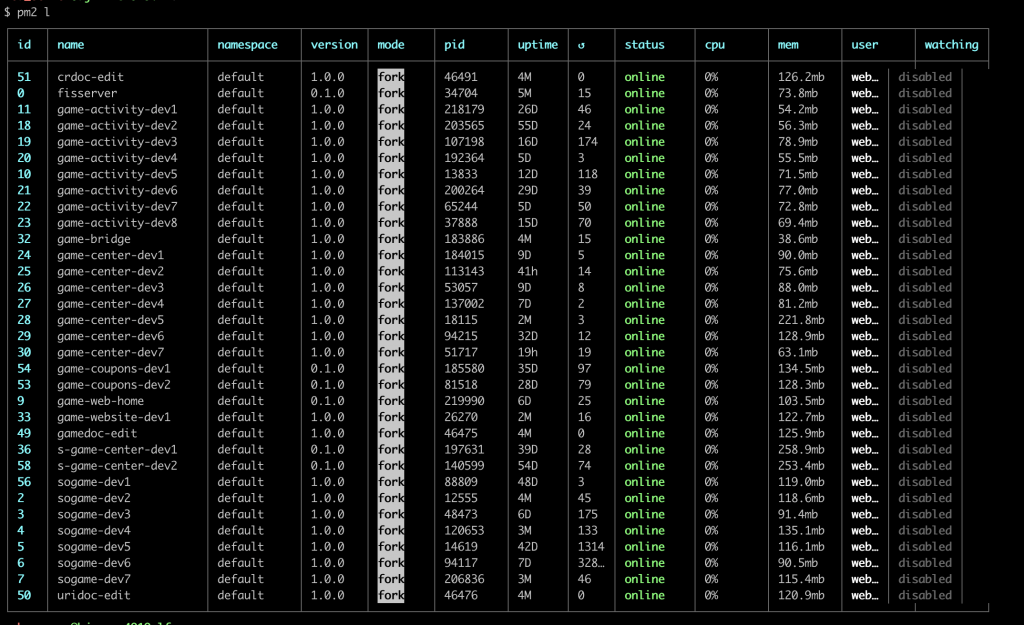Click the uptime column header

click(x=537, y=44)
